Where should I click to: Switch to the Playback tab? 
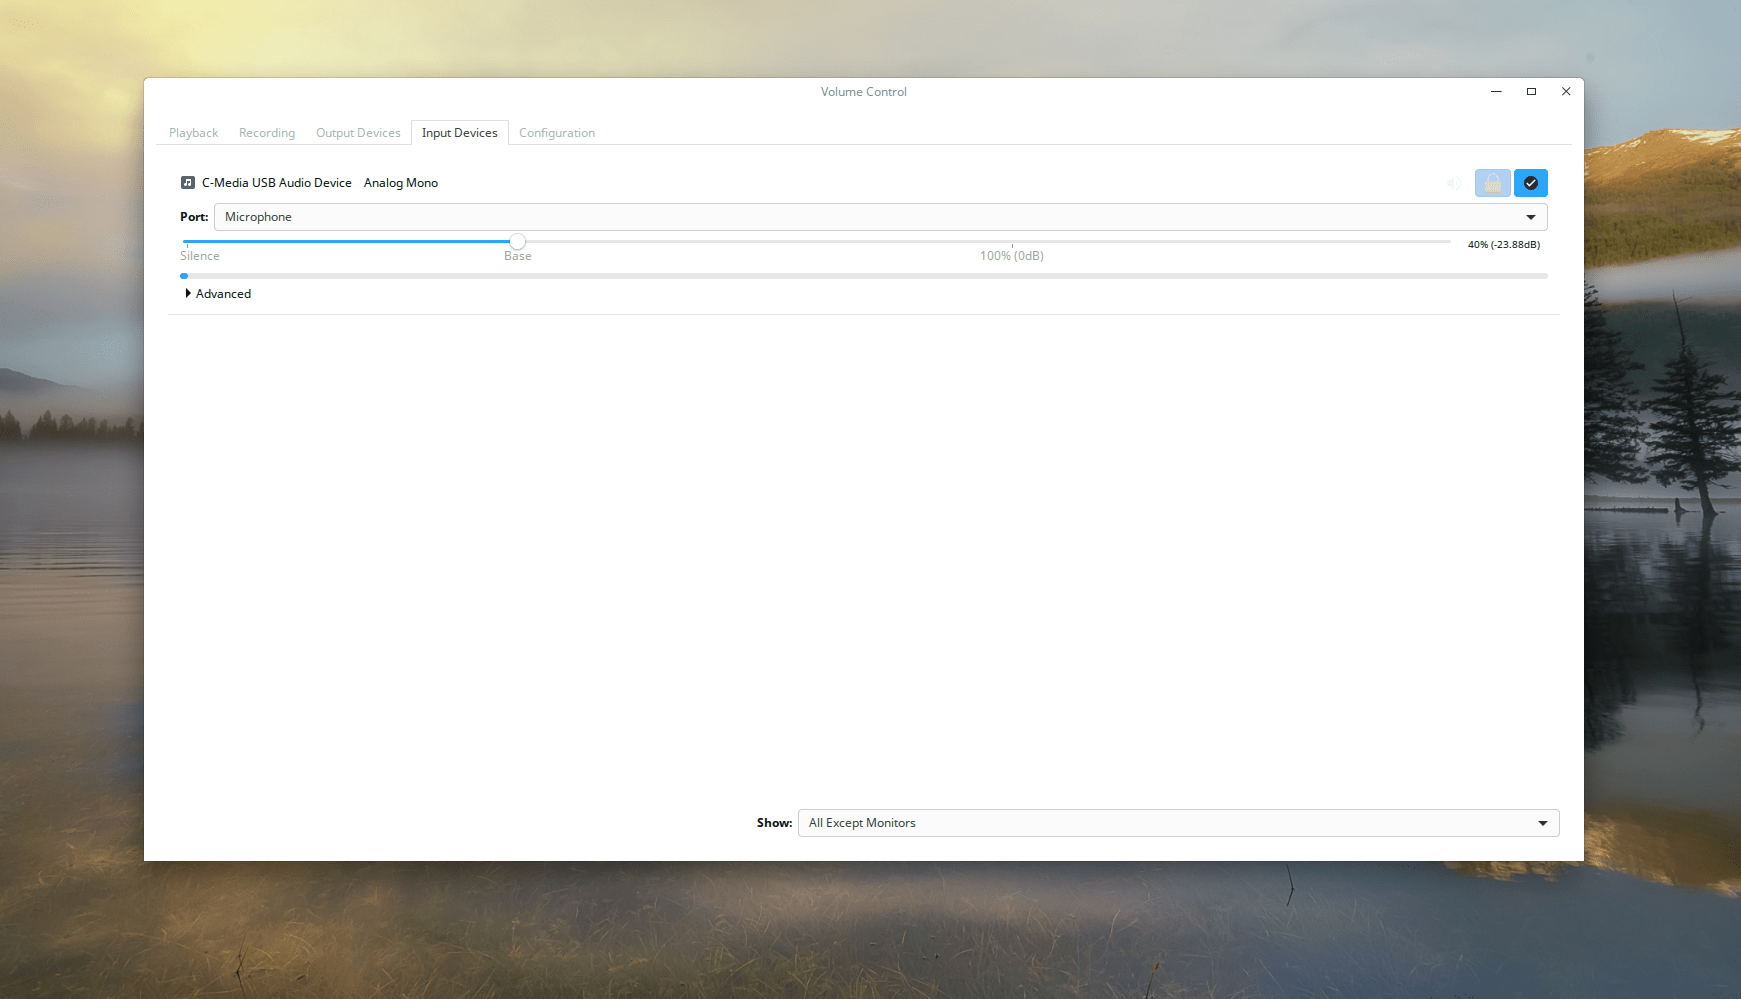point(193,132)
